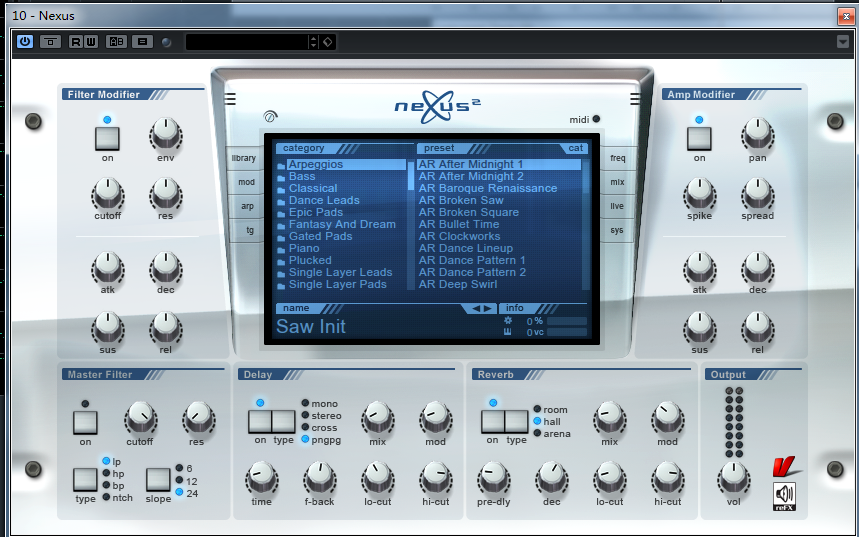Screen dimensions: 859x537
Task: Click the Master Filter type button
Action: (x=85, y=479)
